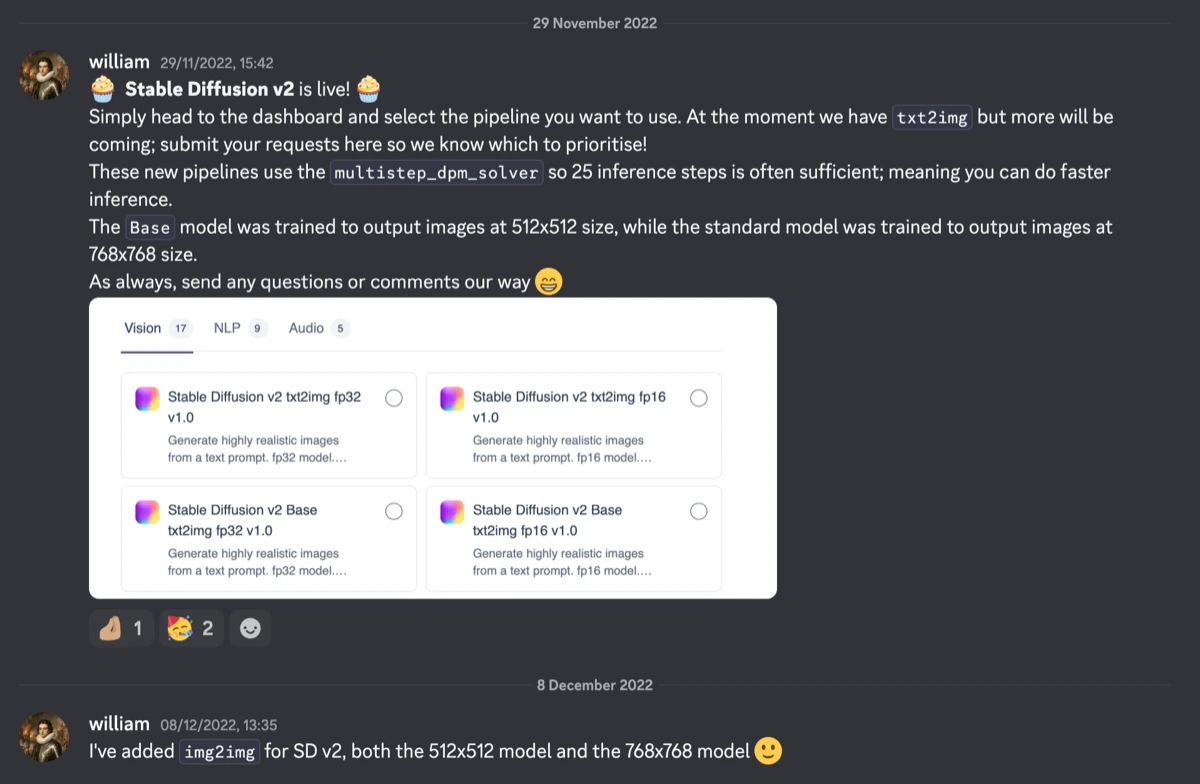Click the gradient icon of Base txt2img fp16
This screenshot has height=784, width=1200.
point(452,511)
